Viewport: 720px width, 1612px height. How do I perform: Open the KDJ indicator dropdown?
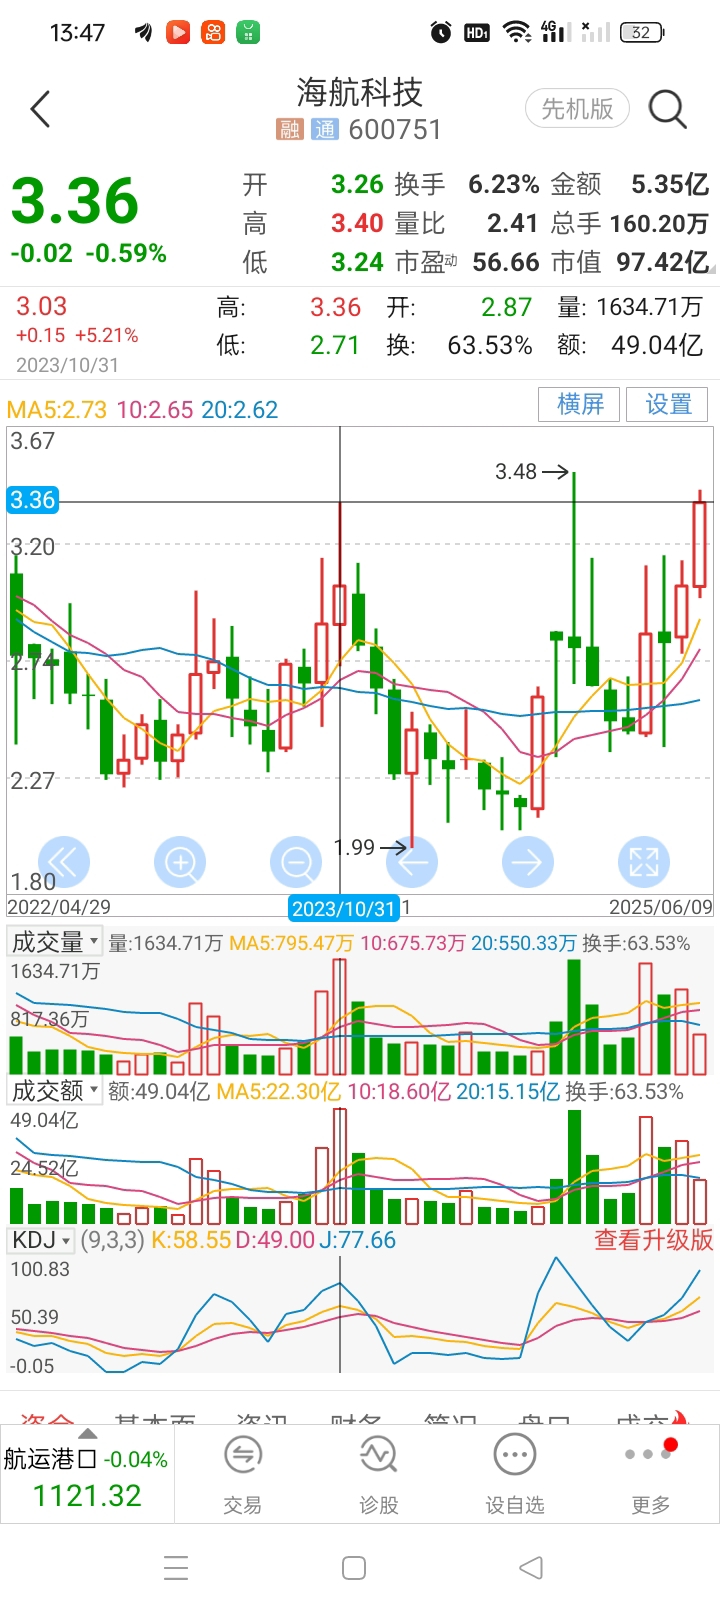[41, 1240]
